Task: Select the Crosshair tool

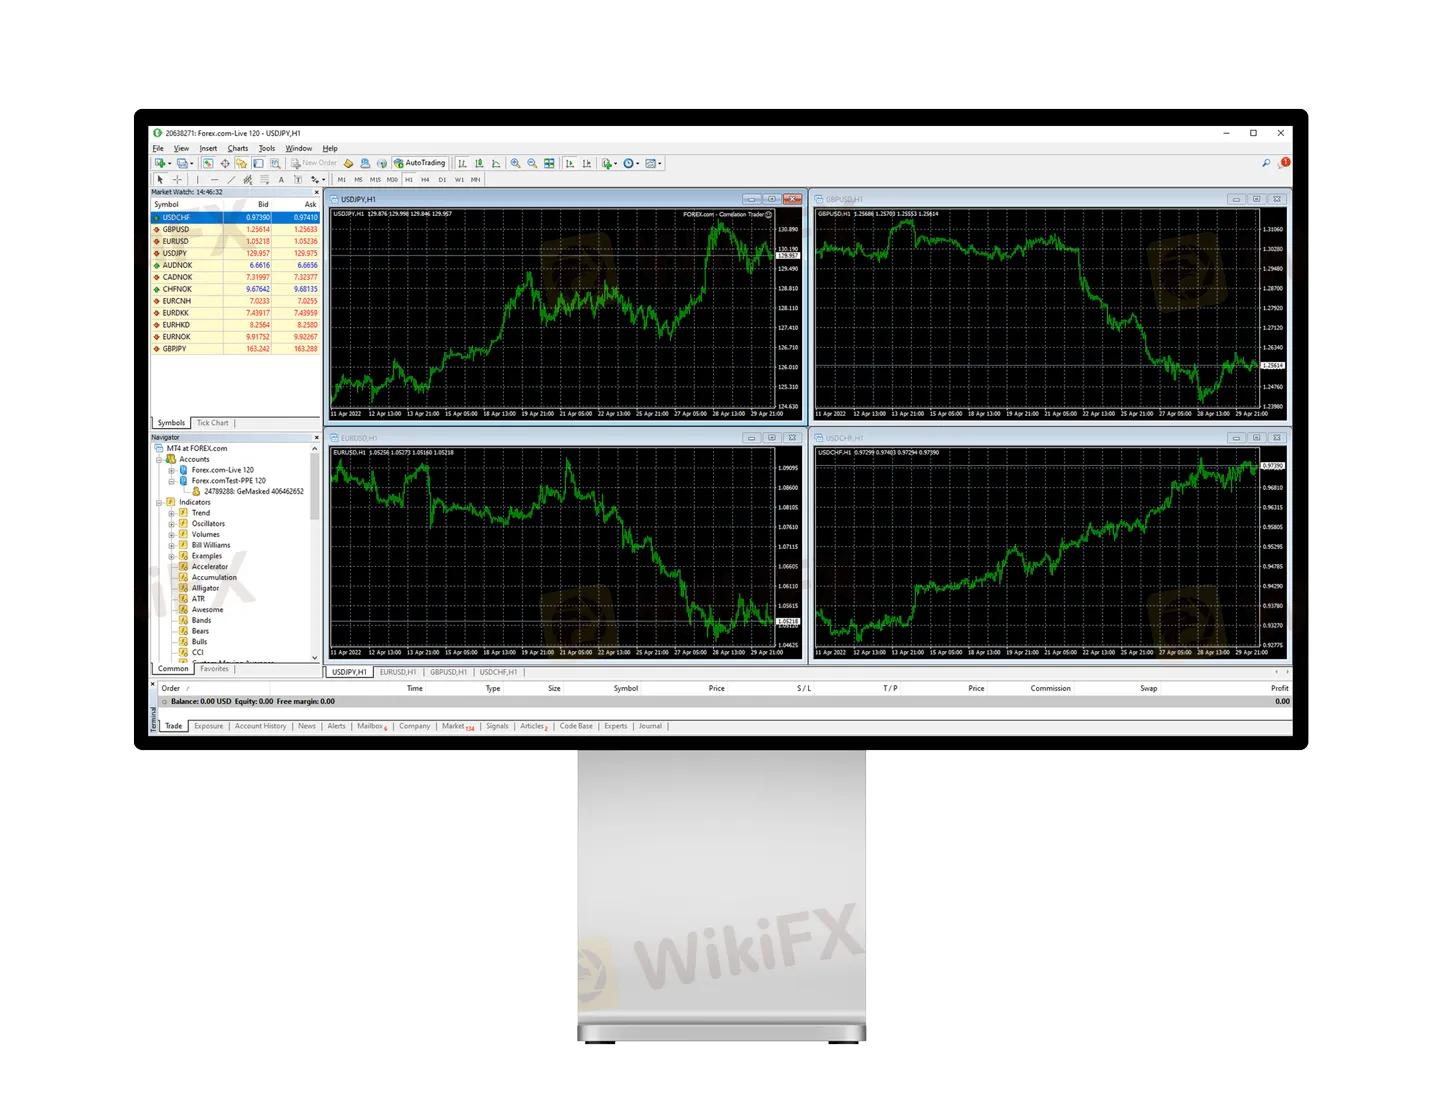Action: (x=176, y=180)
